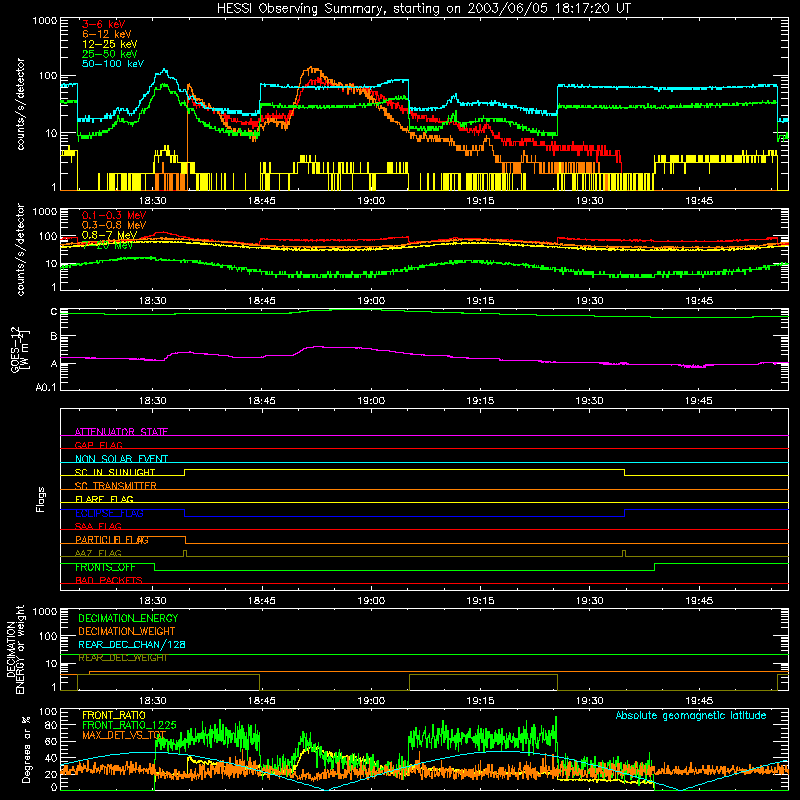800x800 pixels.
Task: Click the 0.8-7 MeV legend label
Action: (x=109, y=235)
